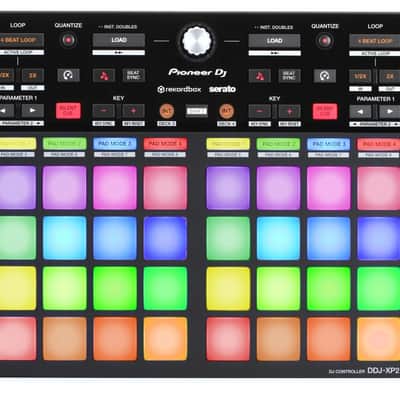Halve the loop with right deck 1/2X button
The image size is (400, 400).
pos(360,76)
